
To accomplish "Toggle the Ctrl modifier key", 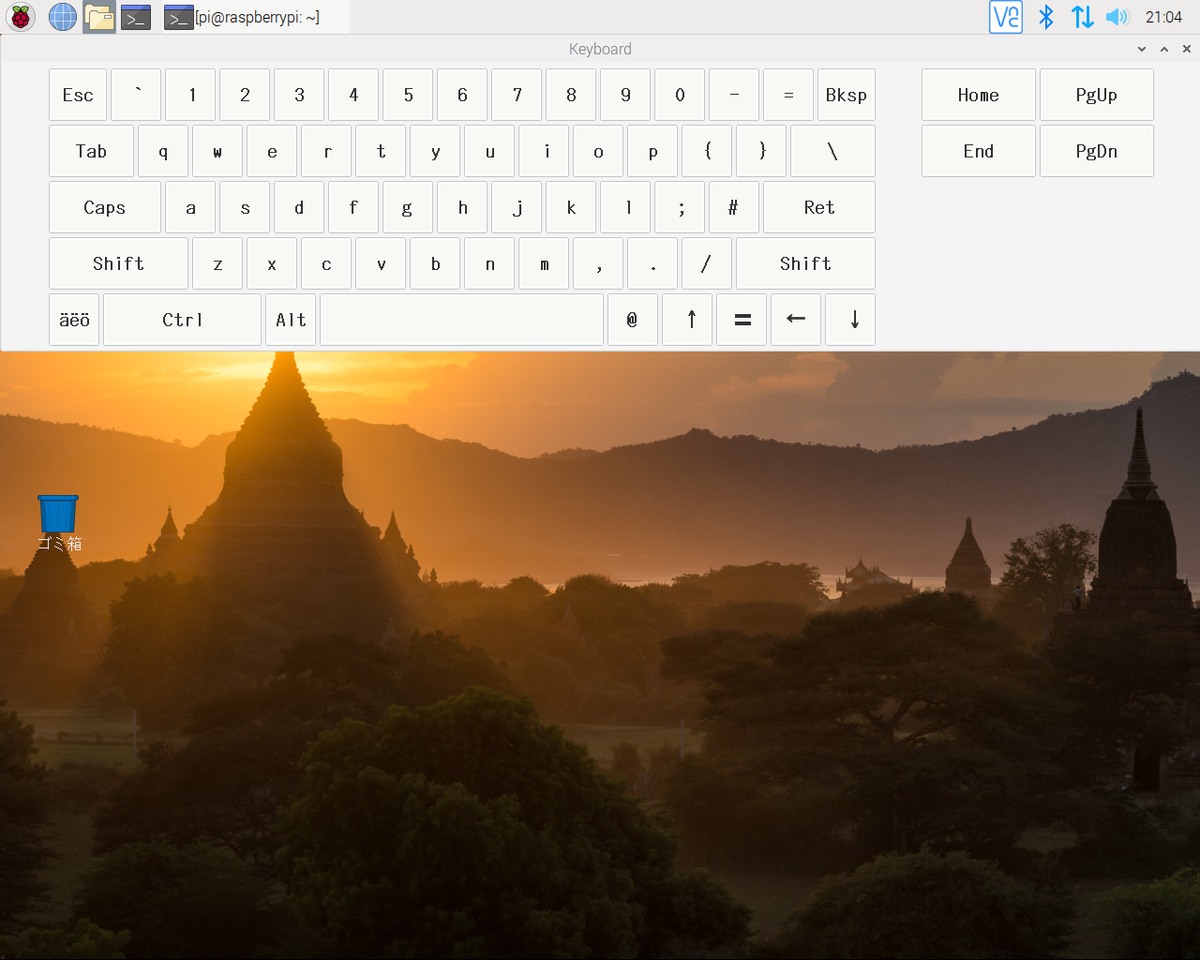I will pyautogui.click(x=182, y=320).
